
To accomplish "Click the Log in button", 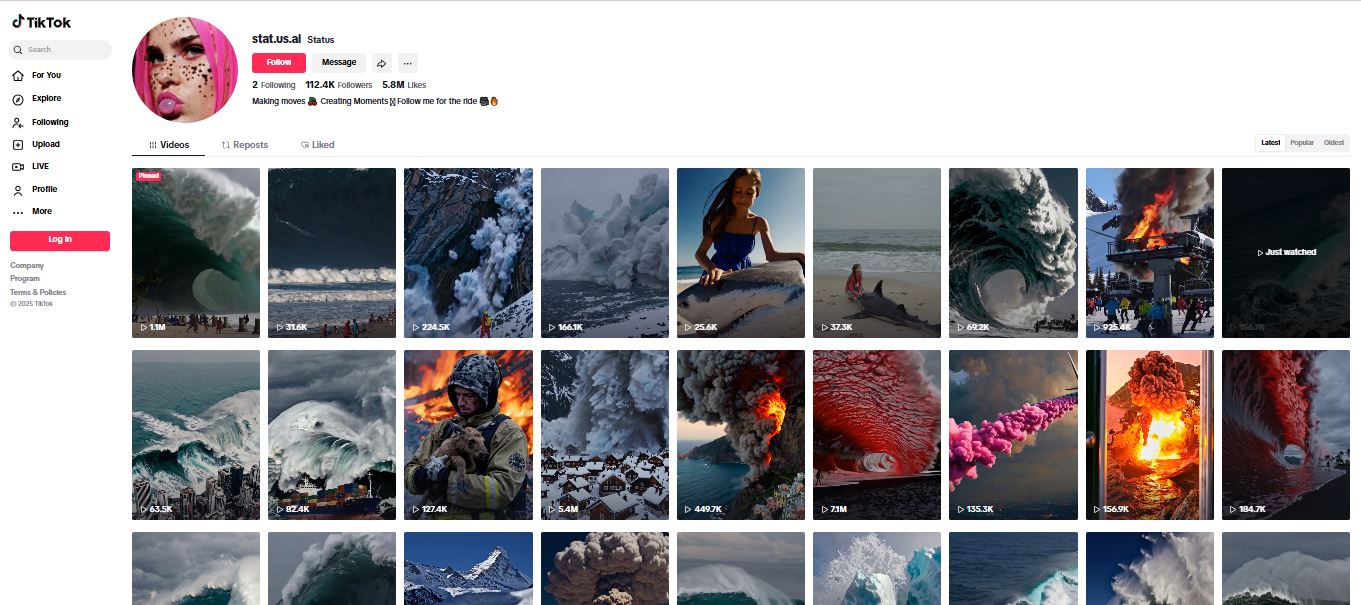I will tap(60, 240).
